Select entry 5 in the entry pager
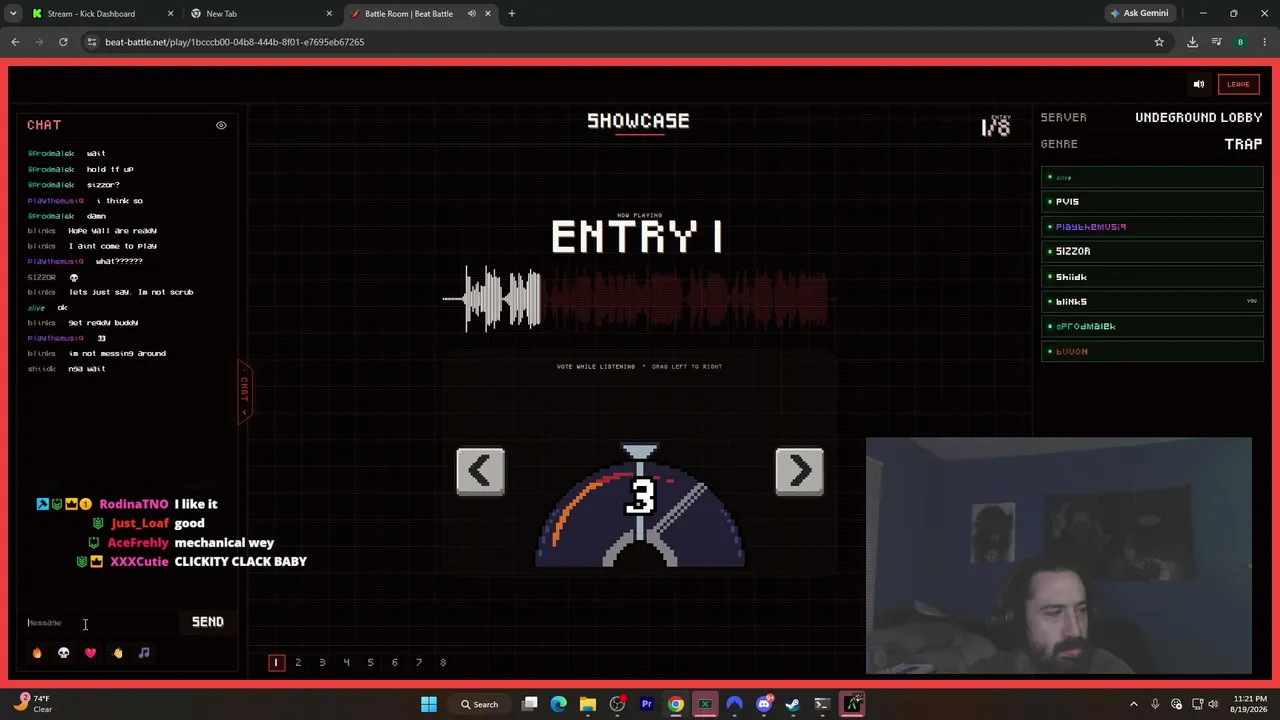The height and width of the screenshot is (720, 1280). (370, 662)
